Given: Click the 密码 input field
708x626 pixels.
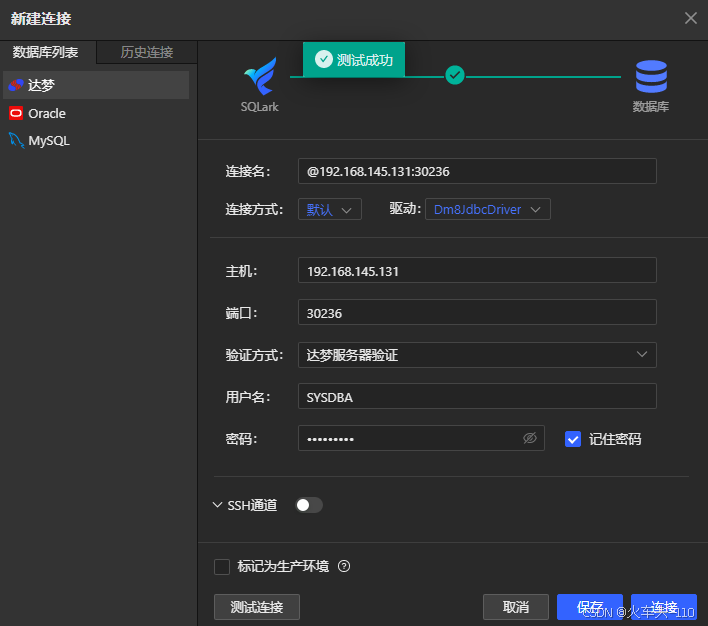Looking at the screenshot, I should 421,438.
